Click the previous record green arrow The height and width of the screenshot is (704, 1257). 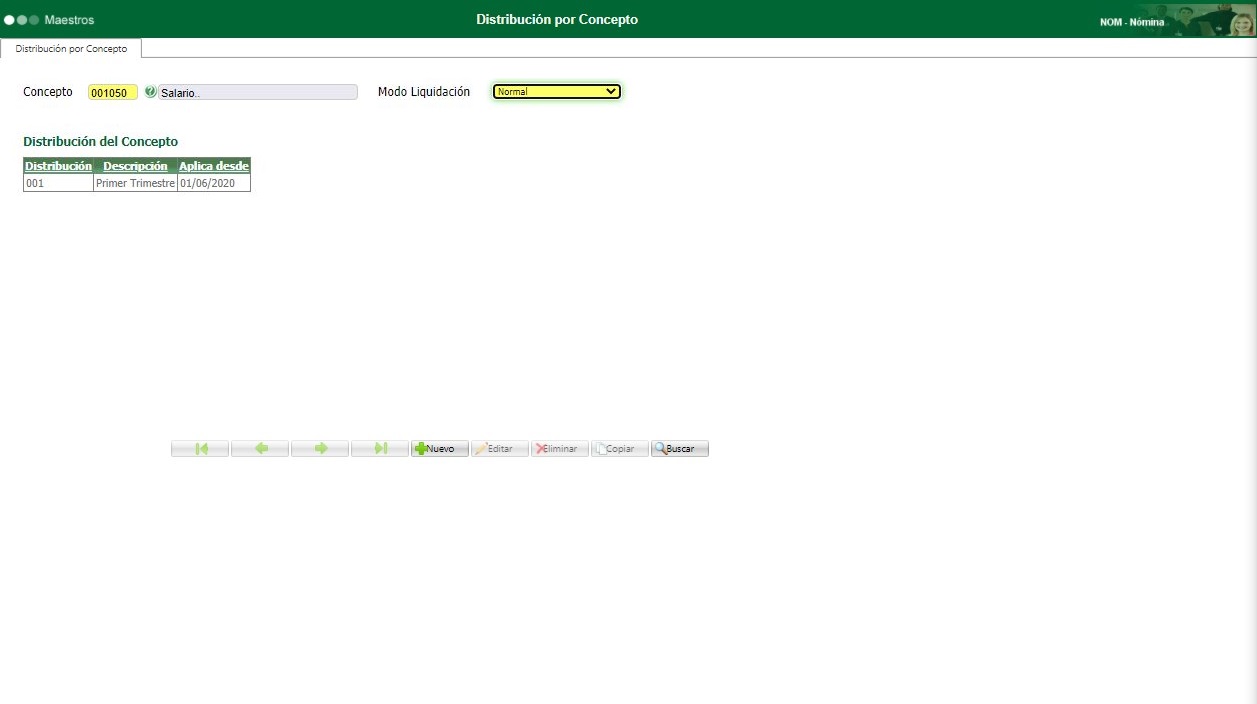(x=259, y=448)
